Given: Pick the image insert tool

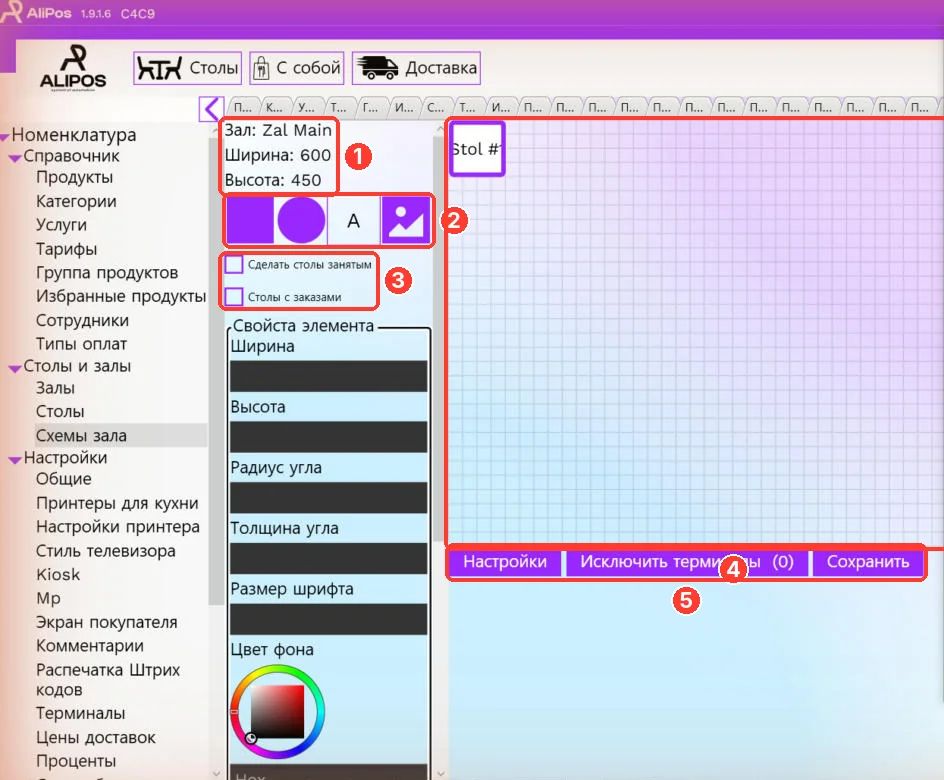Looking at the screenshot, I should (x=406, y=221).
